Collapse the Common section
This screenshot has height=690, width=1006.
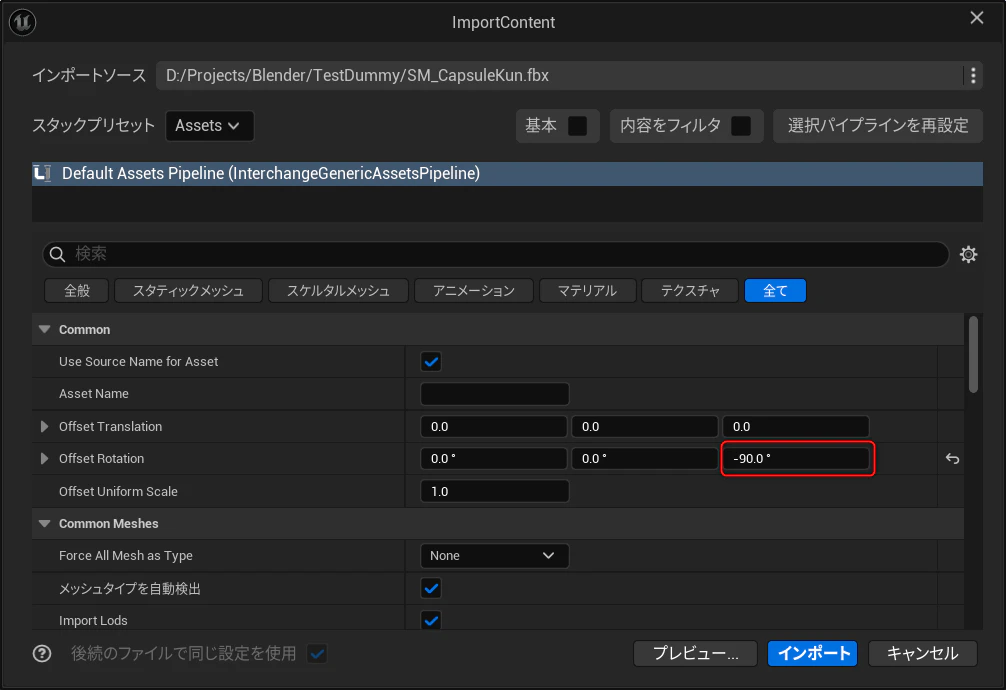pyautogui.click(x=44, y=329)
